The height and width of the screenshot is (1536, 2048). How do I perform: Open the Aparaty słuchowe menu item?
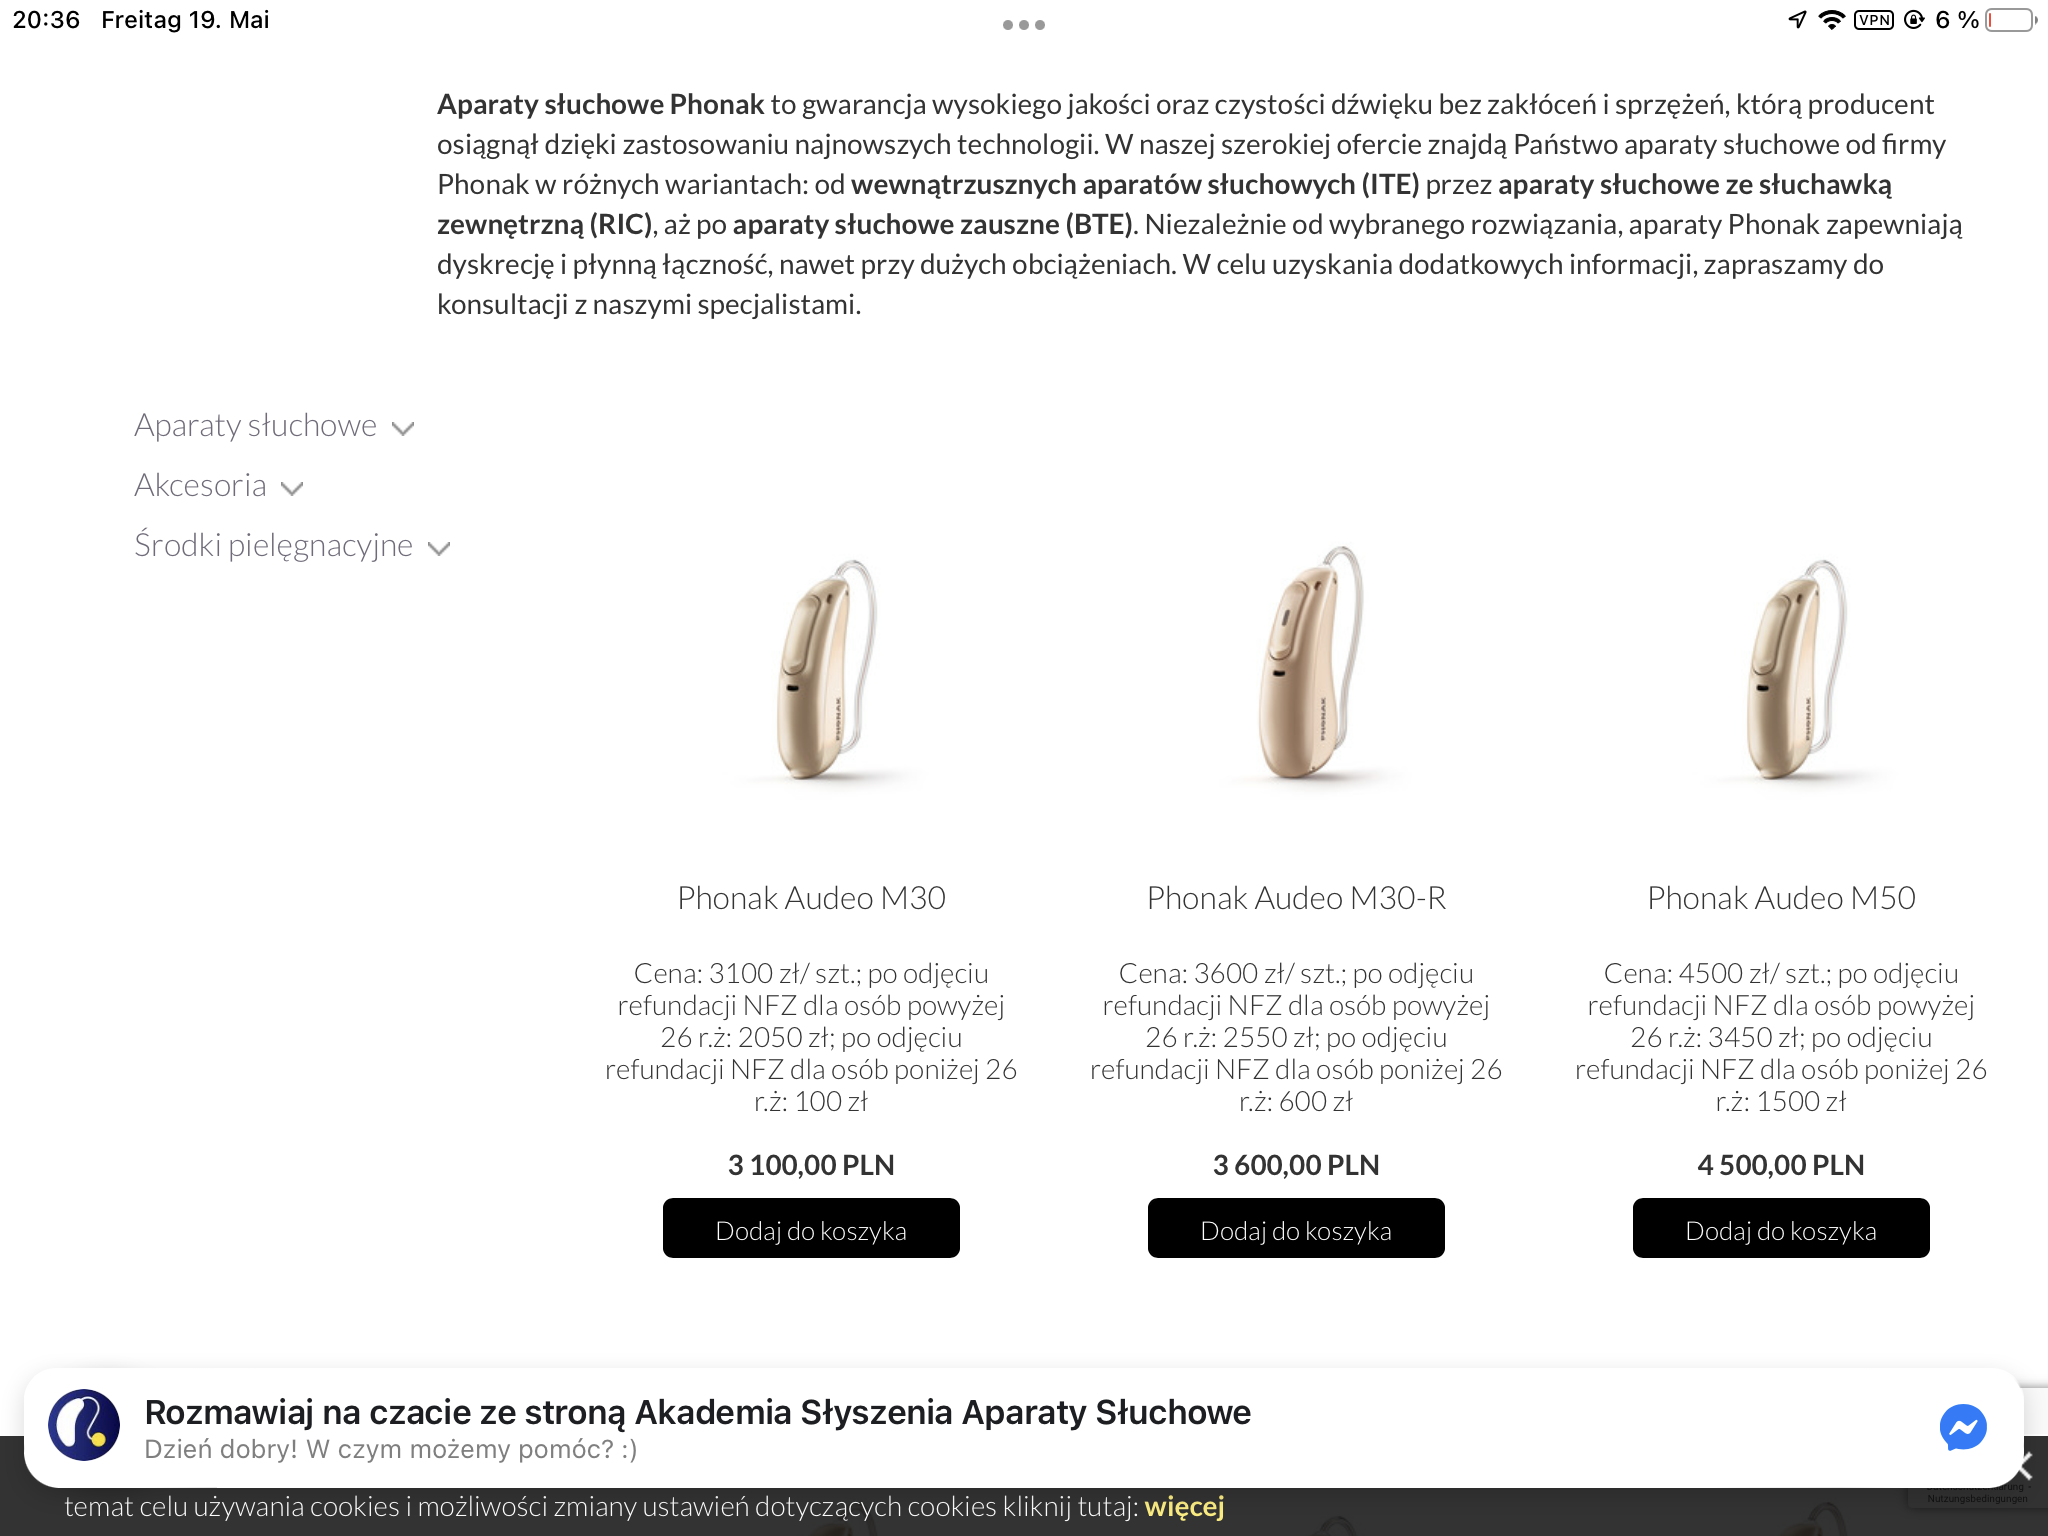[255, 426]
